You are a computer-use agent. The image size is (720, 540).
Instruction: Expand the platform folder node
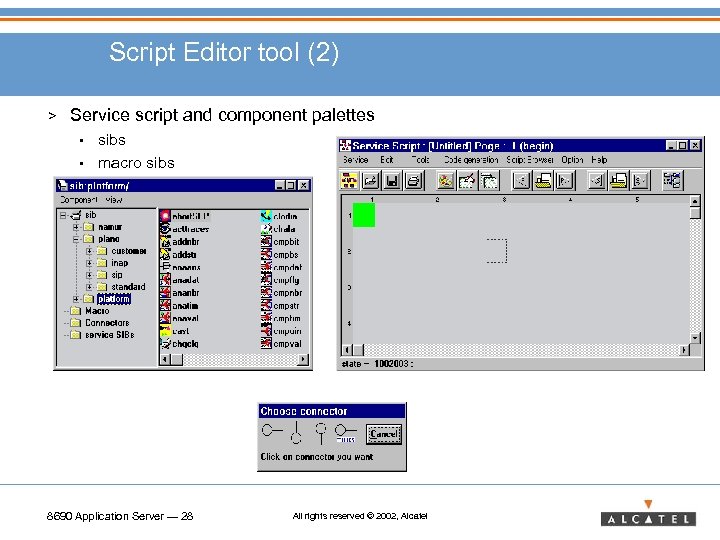[x=76, y=299]
